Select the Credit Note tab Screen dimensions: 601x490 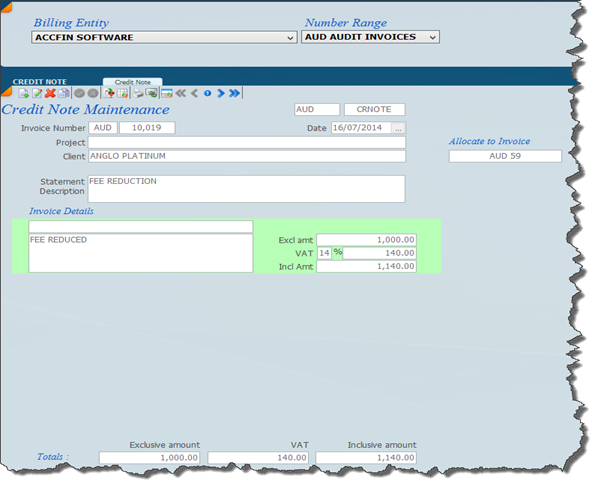pyautogui.click(x=132, y=83)
